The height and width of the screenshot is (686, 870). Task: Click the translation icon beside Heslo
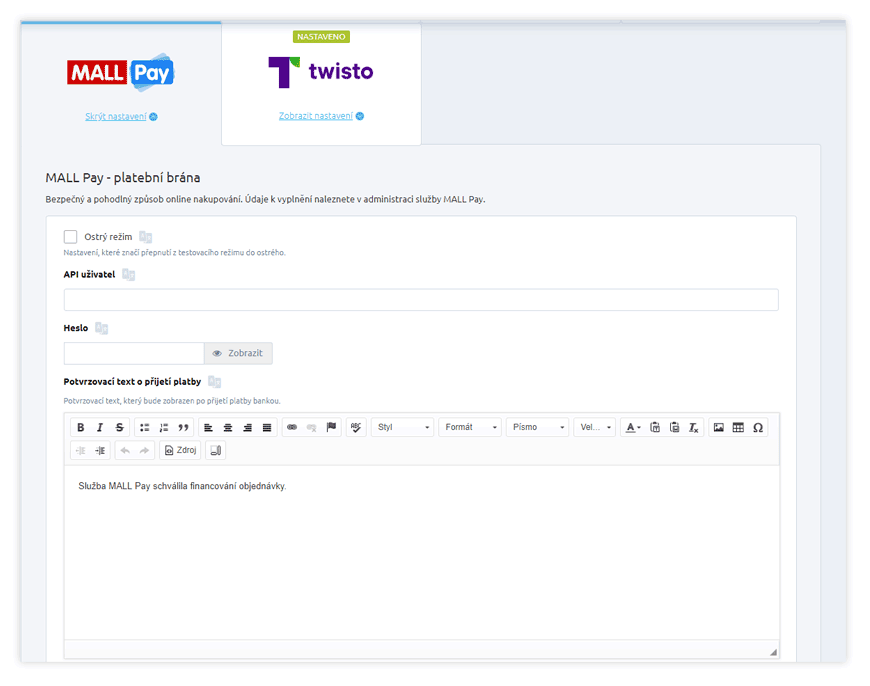point(102,328)
